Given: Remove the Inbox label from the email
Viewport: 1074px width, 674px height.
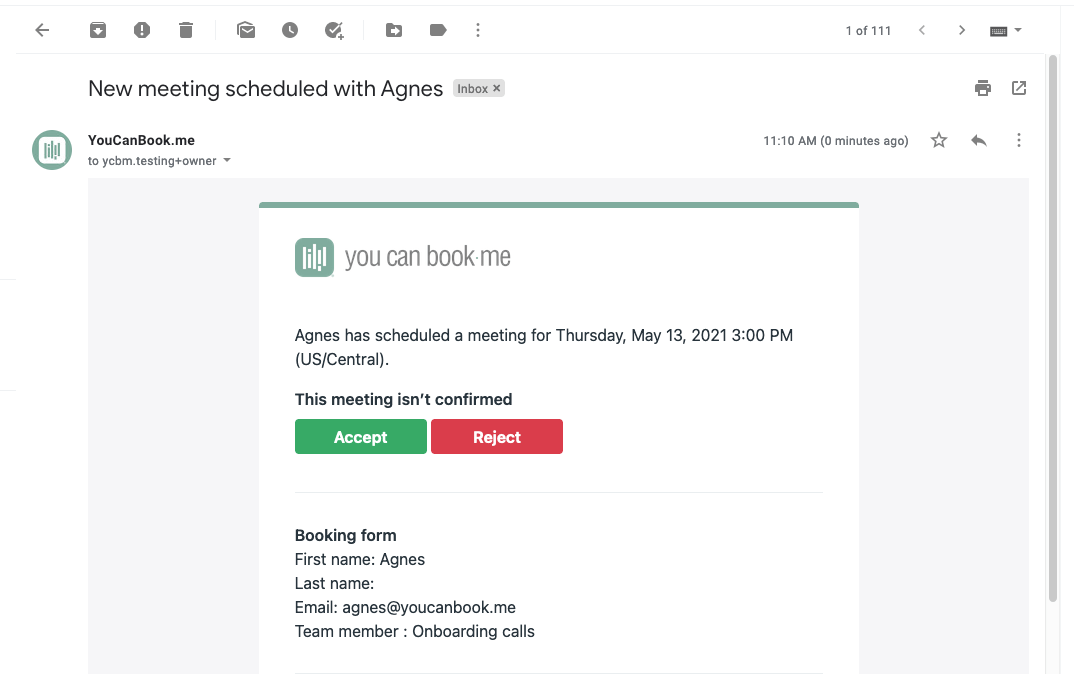Looking at the screenshot, I should tap(494, 88).
